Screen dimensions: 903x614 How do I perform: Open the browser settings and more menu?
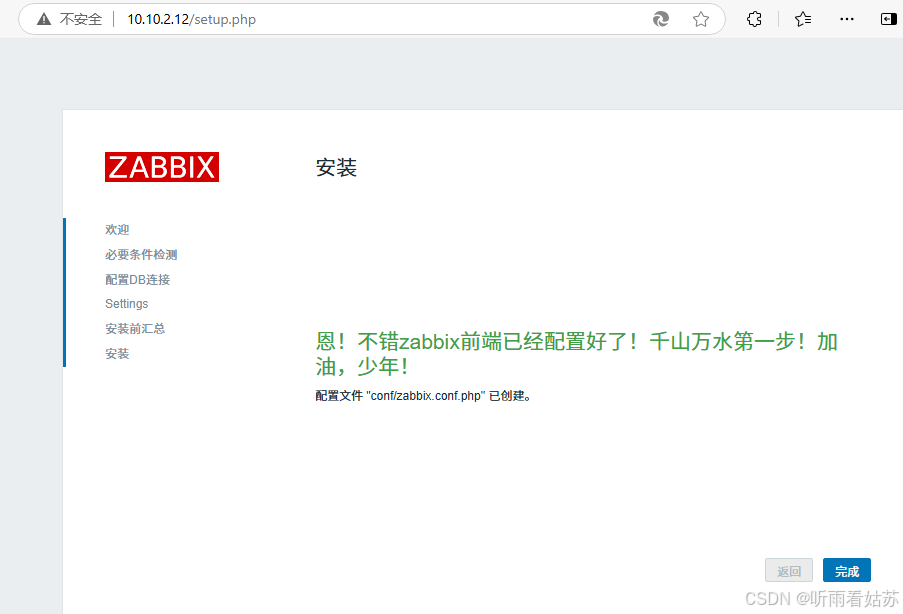click(x=847, y=19)
